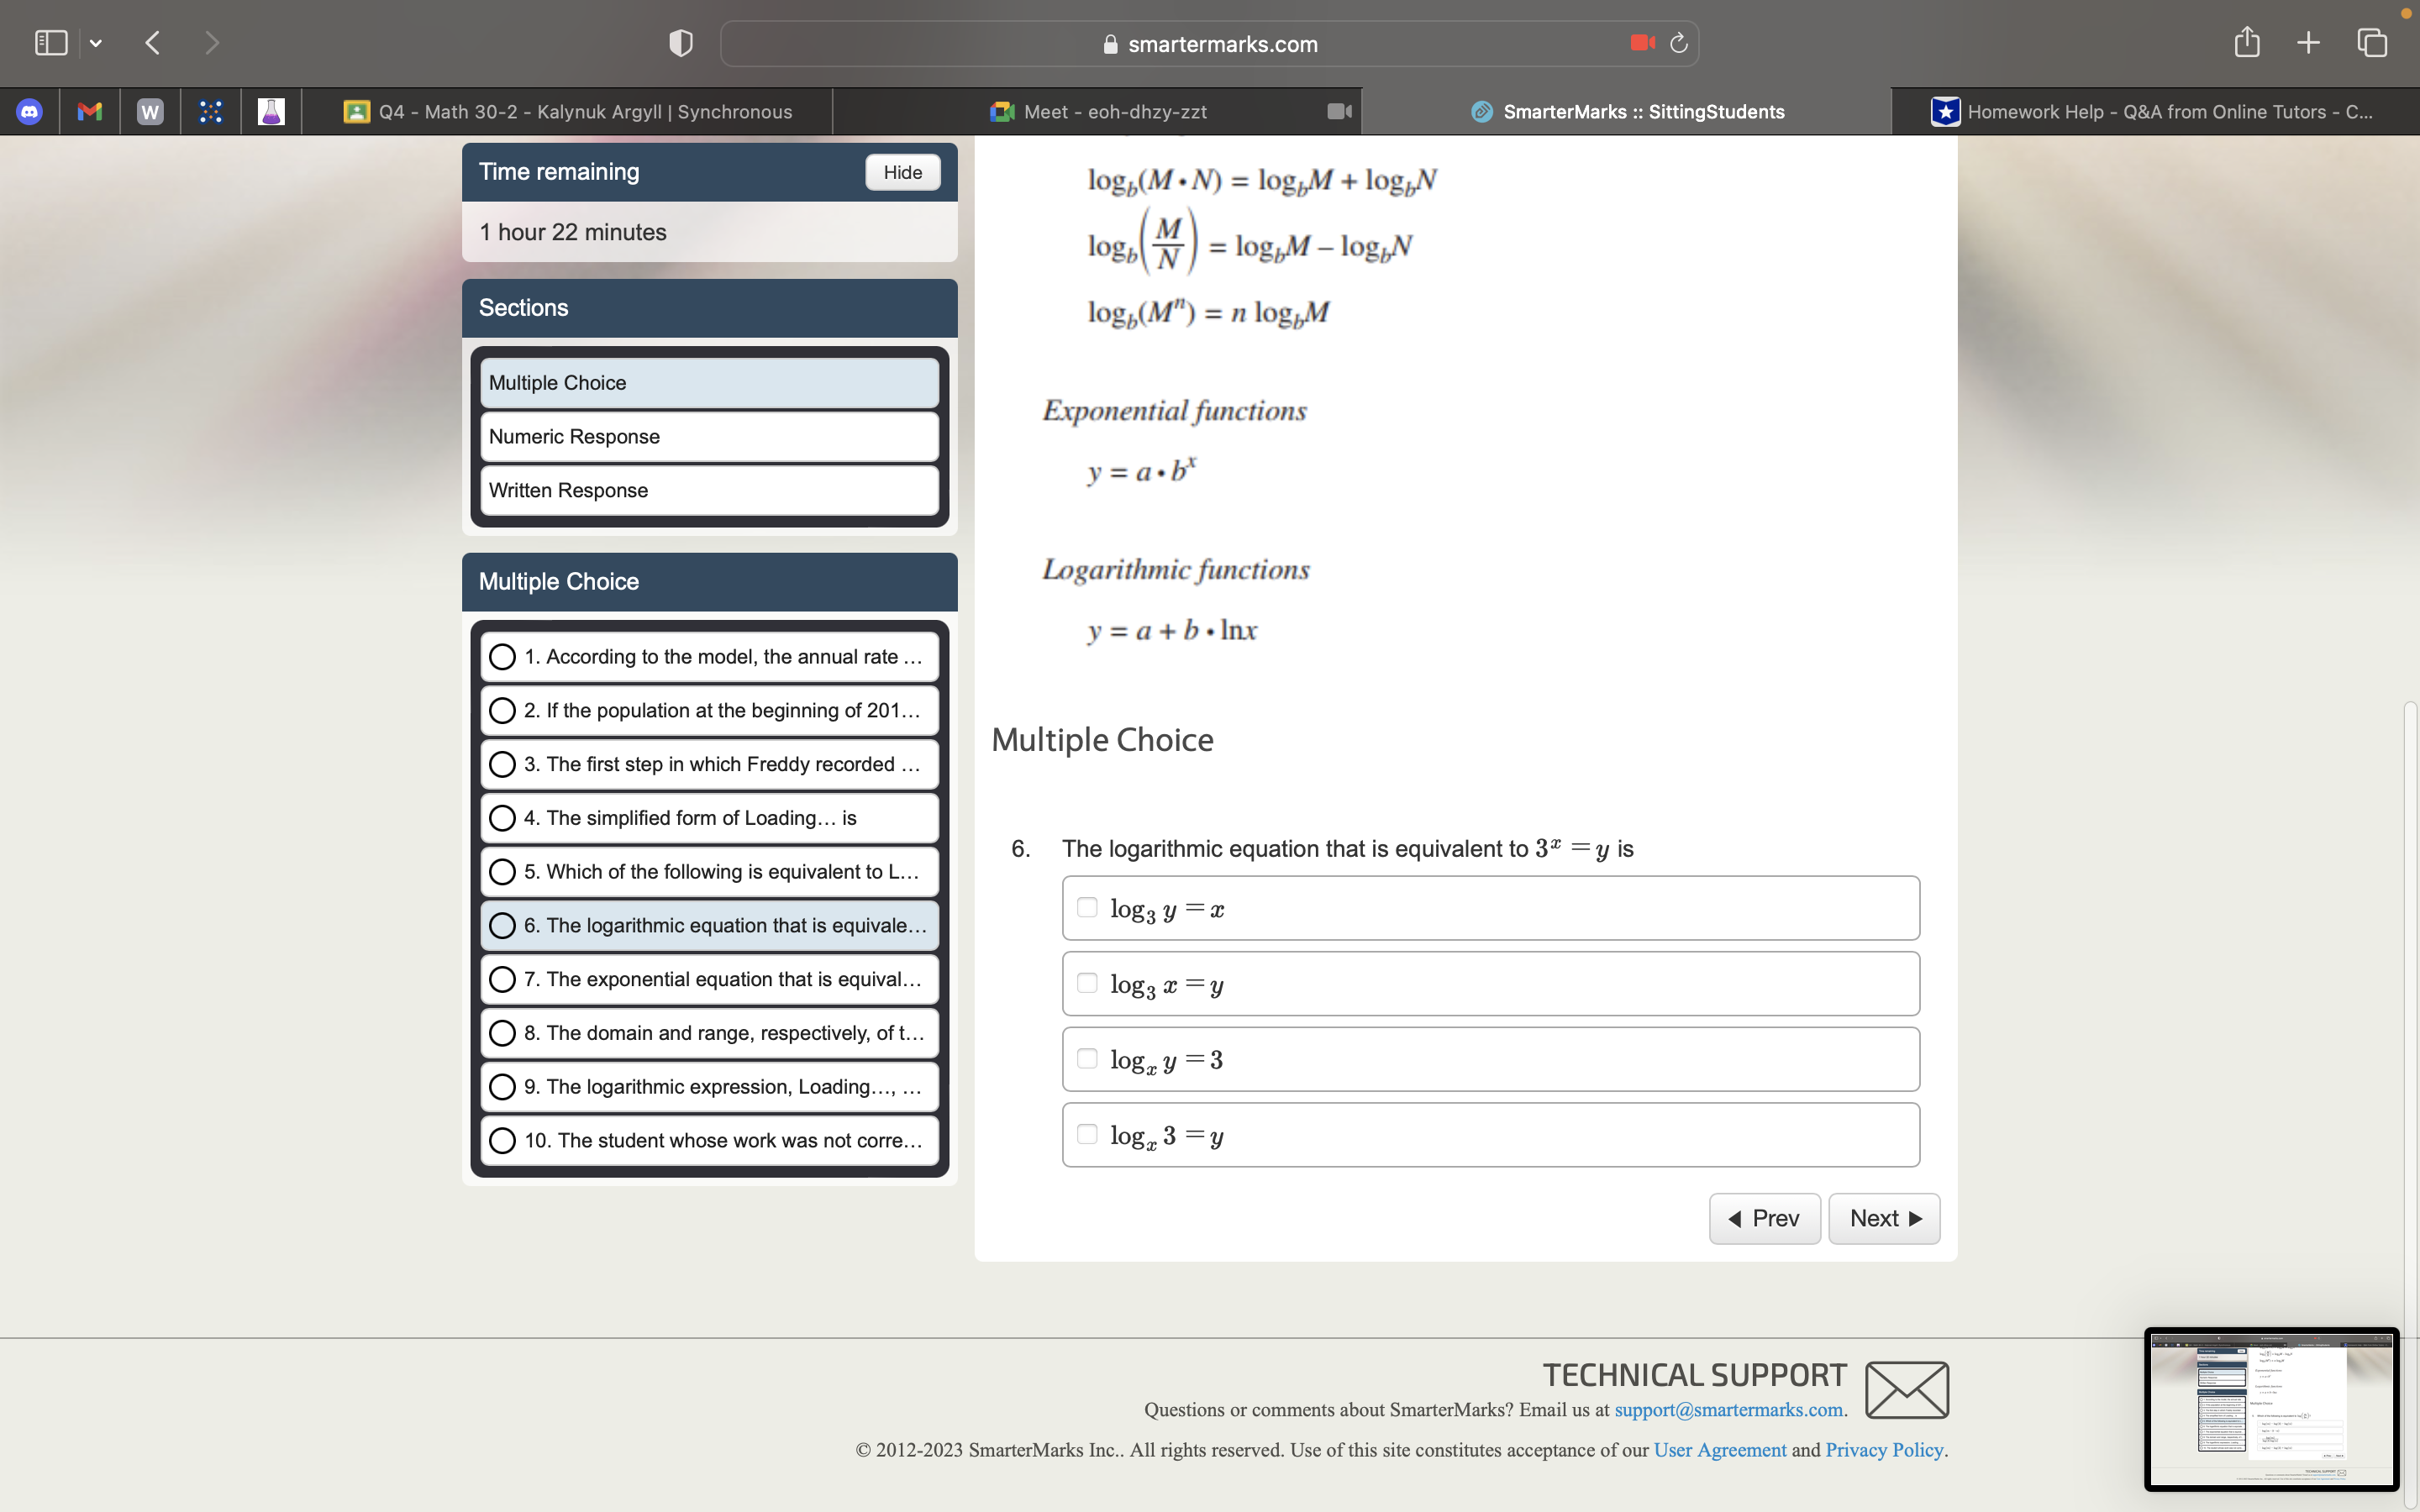The height and width of the screenshot is (1512, 2420).
Task: Open Discord from the favorites bar
Action: 30,111
